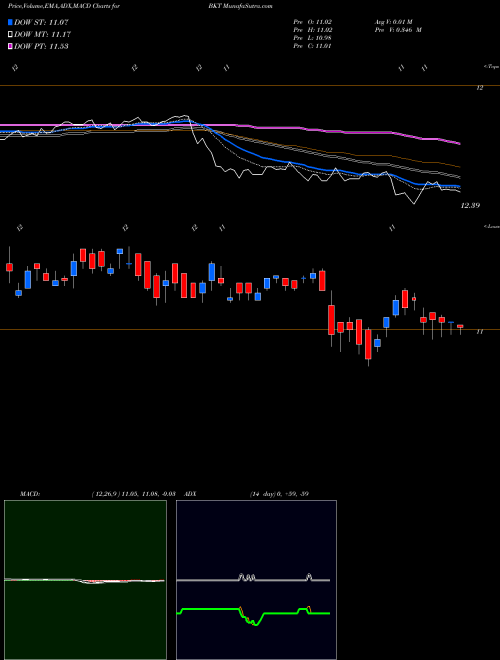Viewport: 500px width, 660px height.
Task: Select the 'DOW ST: 11.07' legend text
Action: (41, 22)
